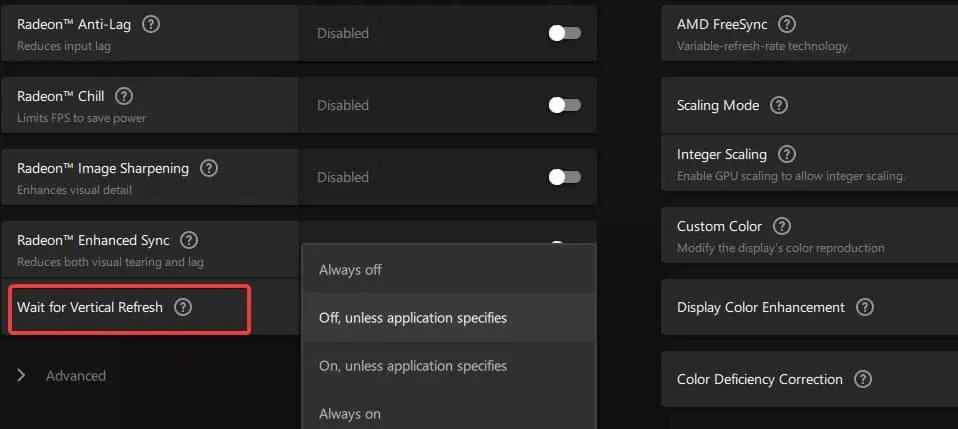This screenshot has width=958, height=429.
Task: Enable the Radeon Anti-Lag toggle
Action: tap(564, 33)
